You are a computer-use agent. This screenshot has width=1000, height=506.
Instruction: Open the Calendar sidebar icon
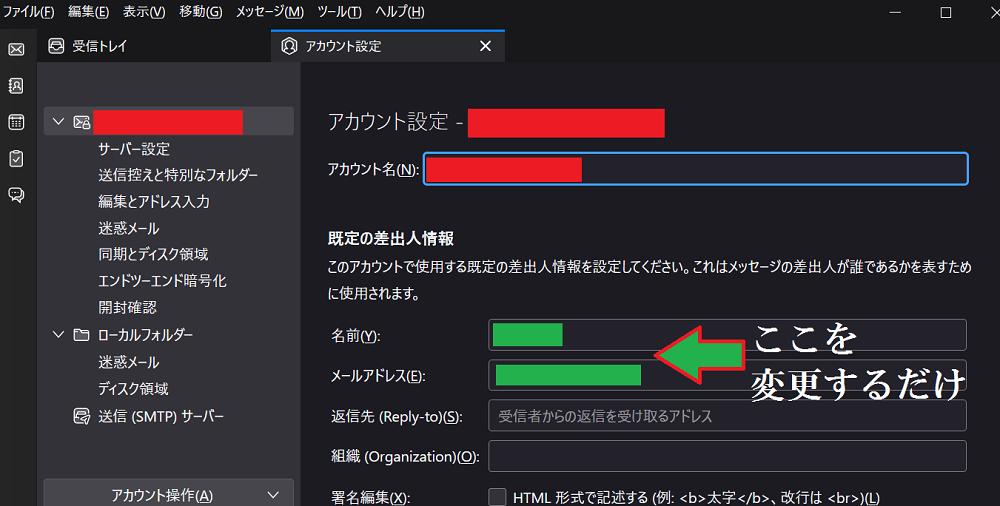16,122
